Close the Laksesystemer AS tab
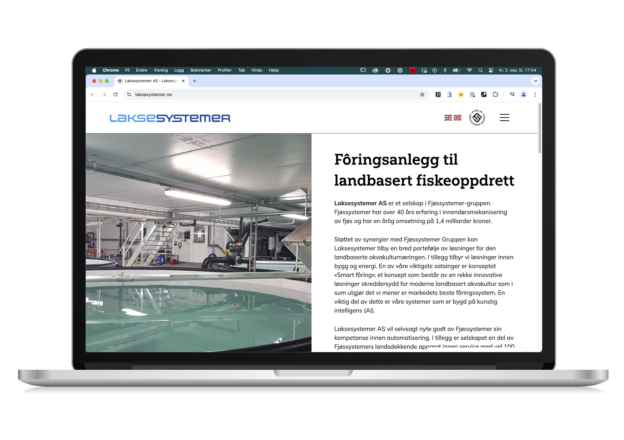Viewport: 624px width, 440px height. [x=183, y=81]
